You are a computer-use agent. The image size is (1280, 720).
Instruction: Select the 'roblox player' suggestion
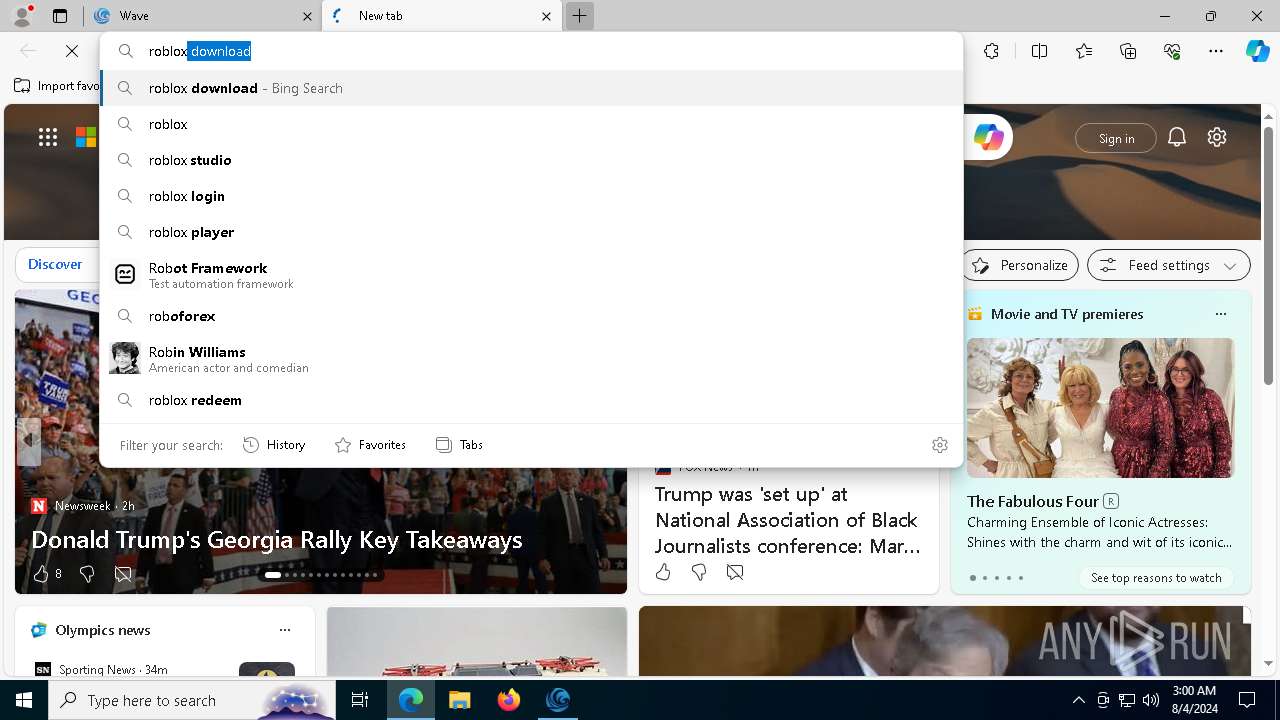[x=531, y=232]
